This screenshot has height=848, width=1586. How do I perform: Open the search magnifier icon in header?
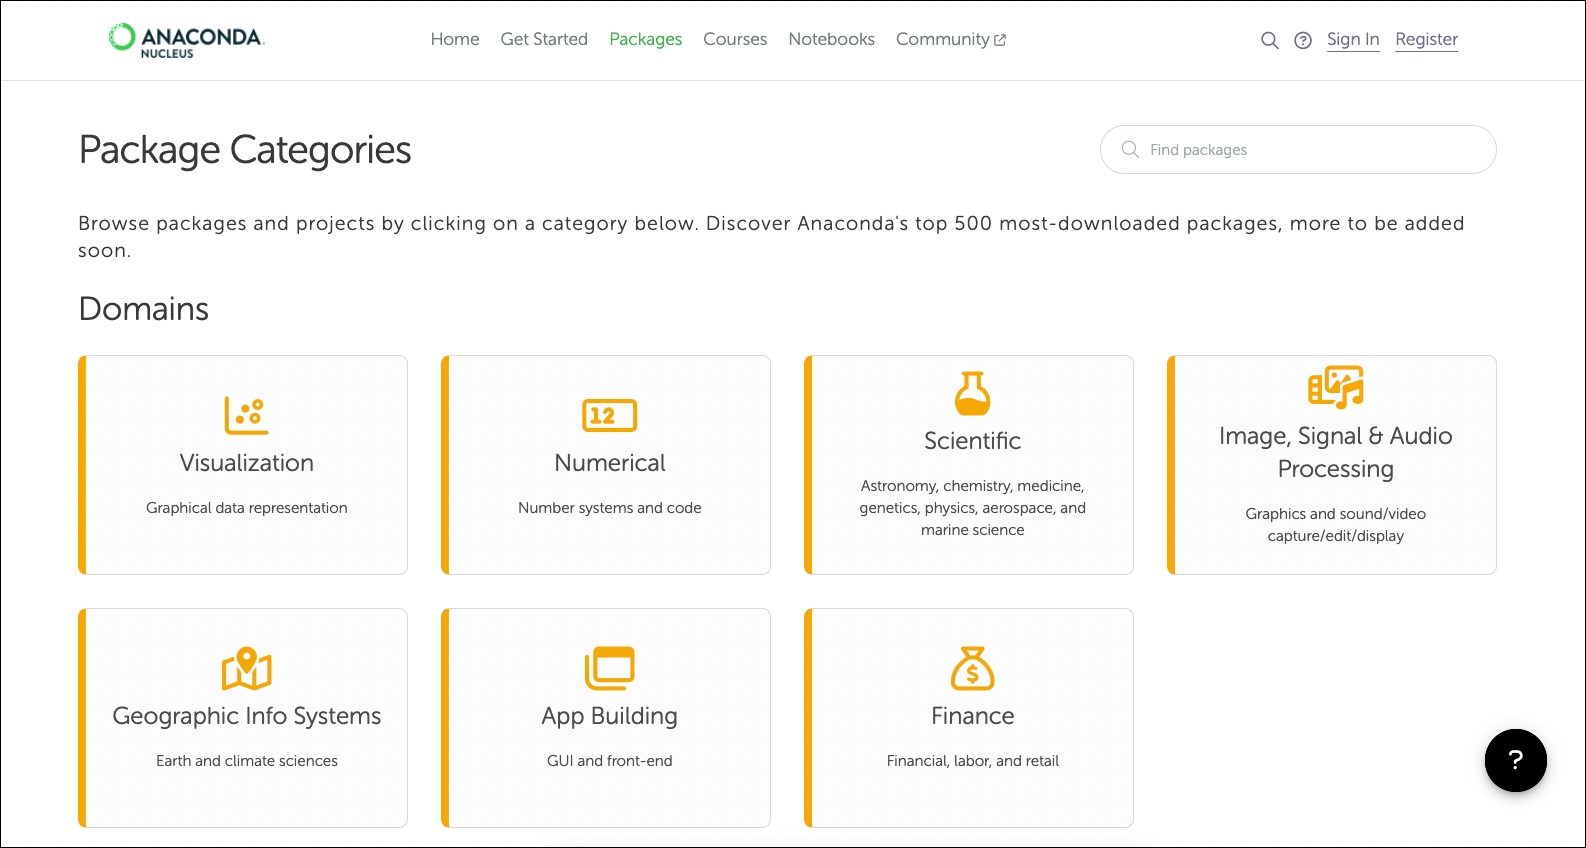1269,40
